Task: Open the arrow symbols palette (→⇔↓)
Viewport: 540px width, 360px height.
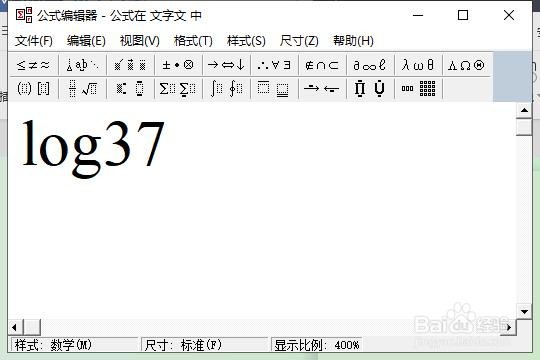Action: 226,65
